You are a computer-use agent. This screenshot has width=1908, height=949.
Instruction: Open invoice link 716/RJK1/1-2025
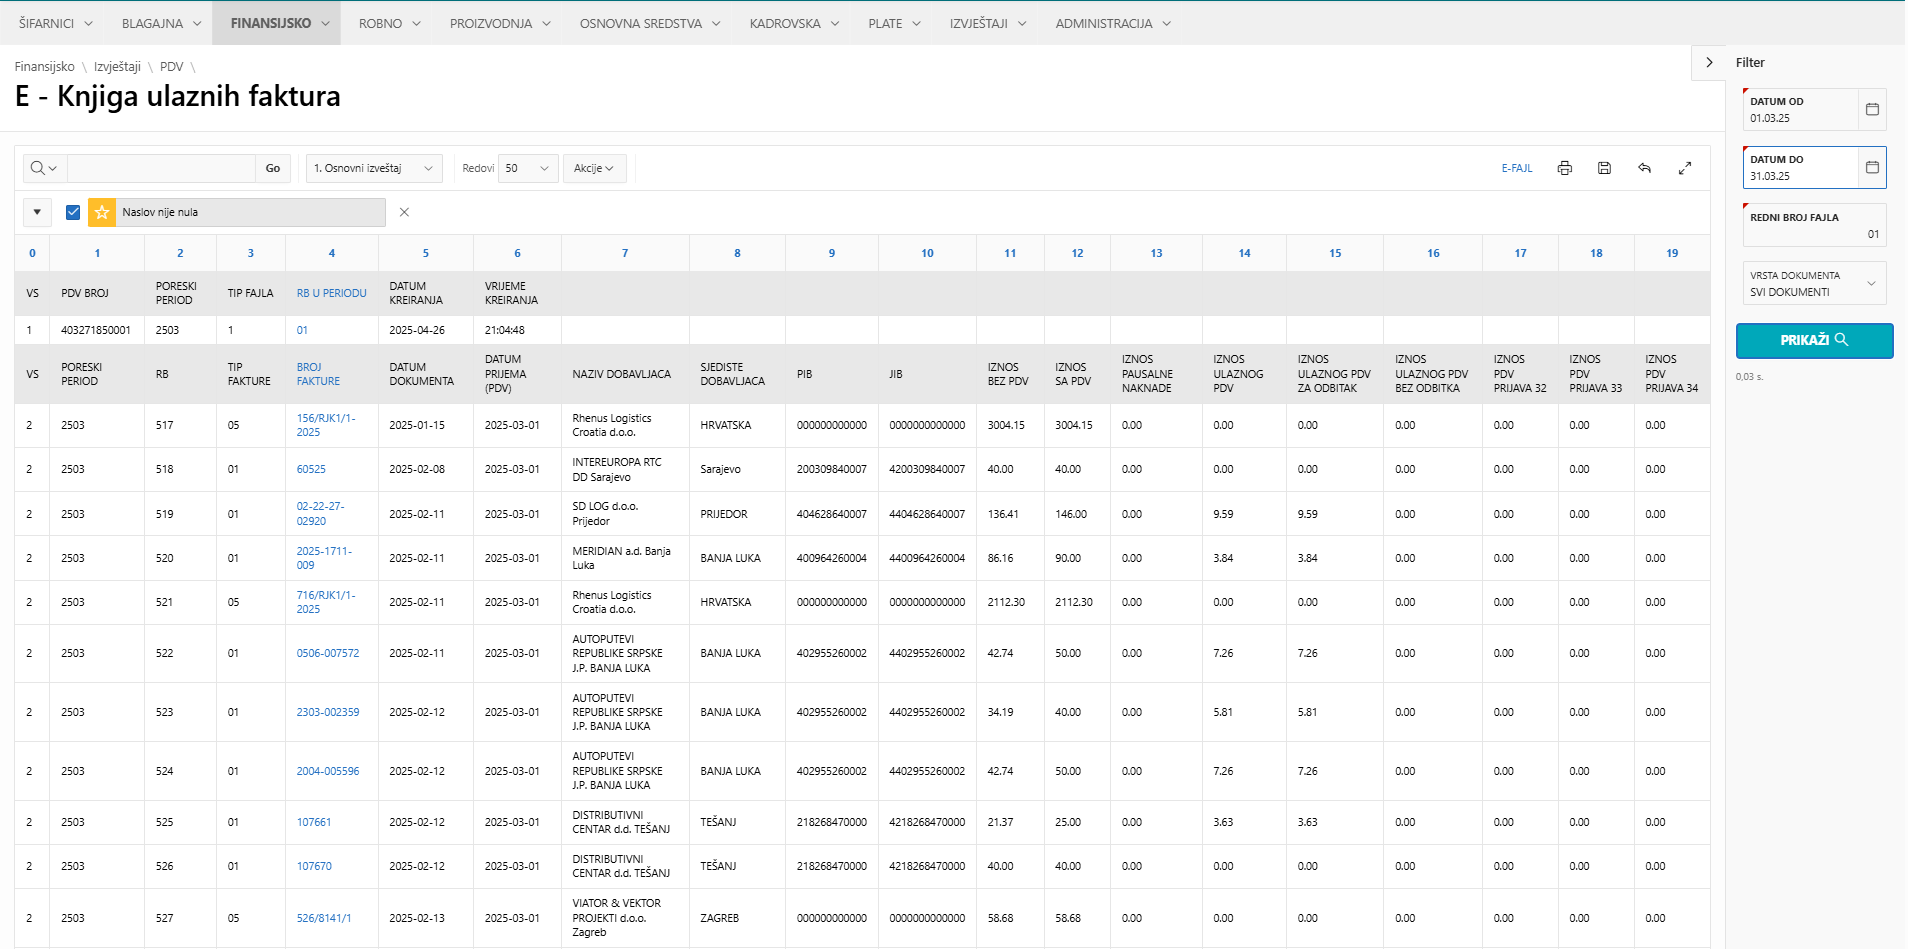[x=325, y=602]
